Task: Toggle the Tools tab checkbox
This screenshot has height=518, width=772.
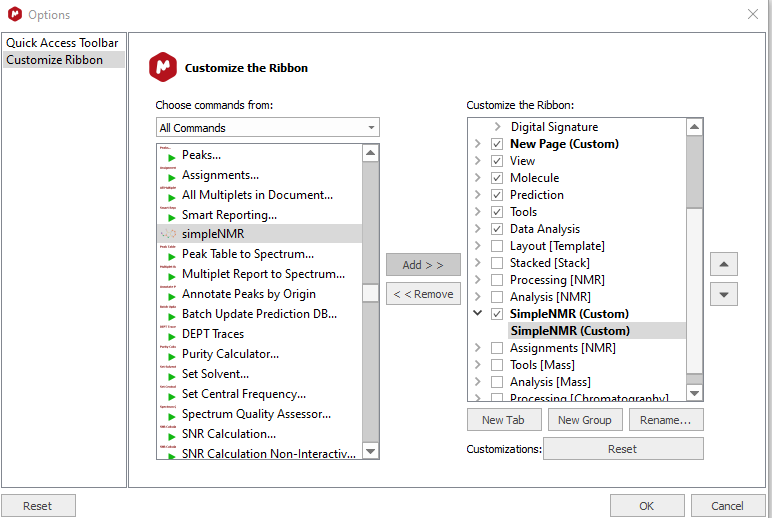Action: coord(497,212)
